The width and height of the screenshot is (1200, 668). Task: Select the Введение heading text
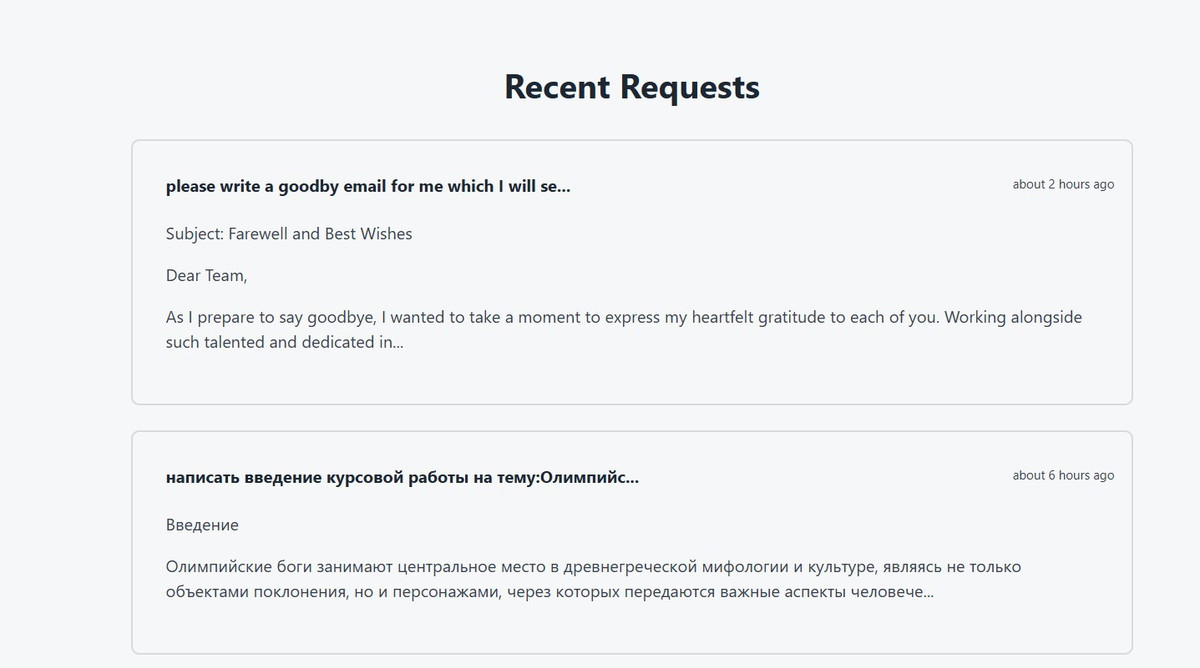click(x=202, y=525)
